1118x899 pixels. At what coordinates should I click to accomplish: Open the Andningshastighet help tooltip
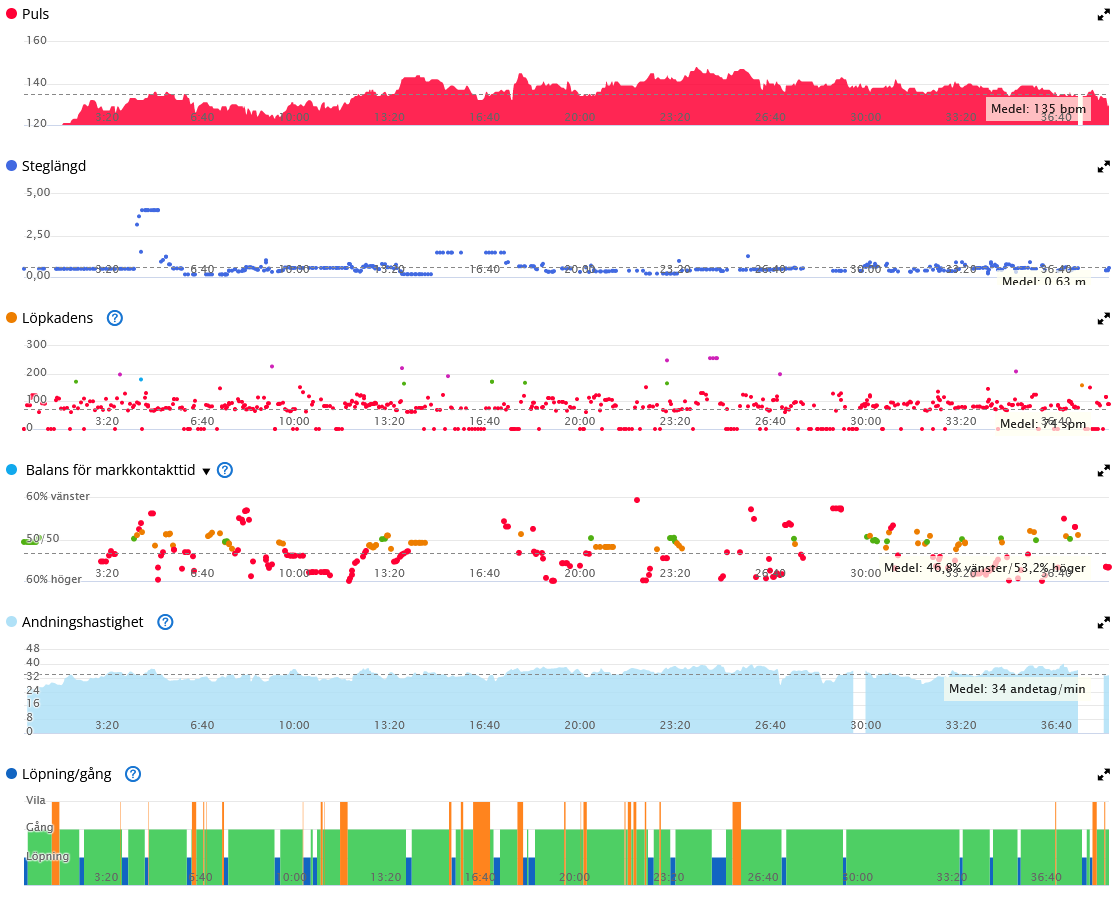[165, 622]
